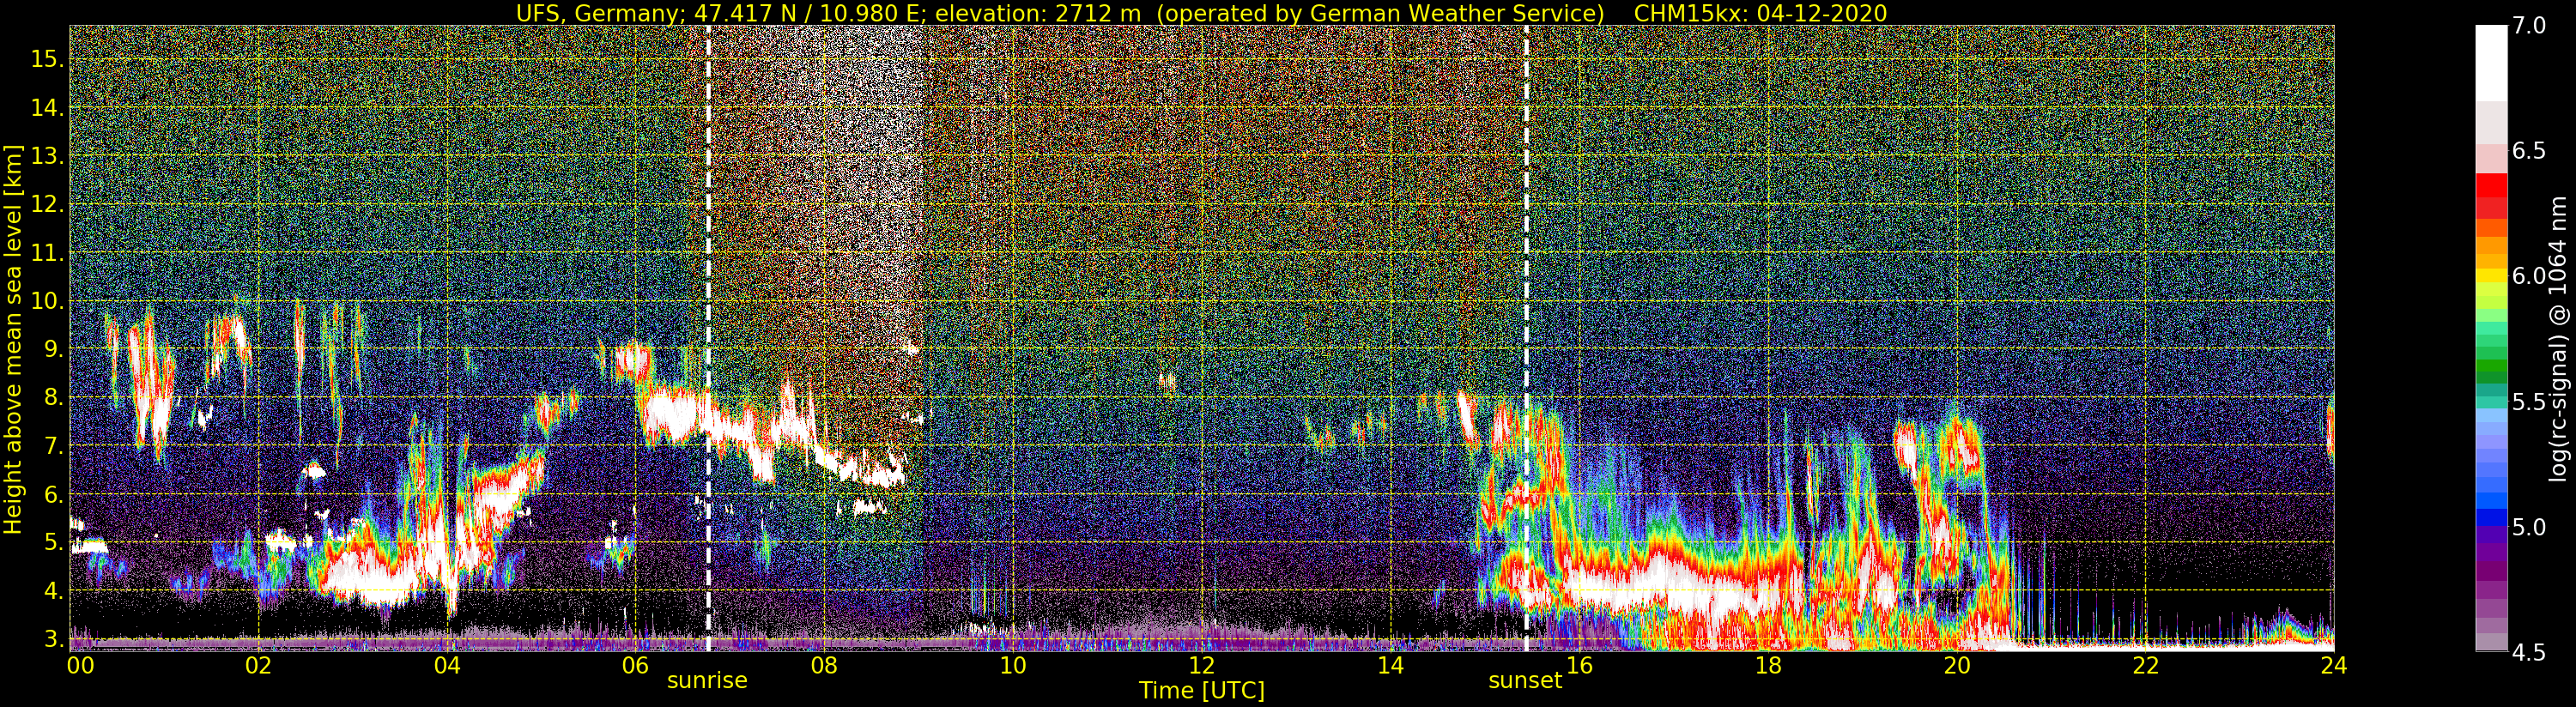The image size is (2576, 707).
Task: Click the '8.' height tick label
Action: [x=54, y=397]
